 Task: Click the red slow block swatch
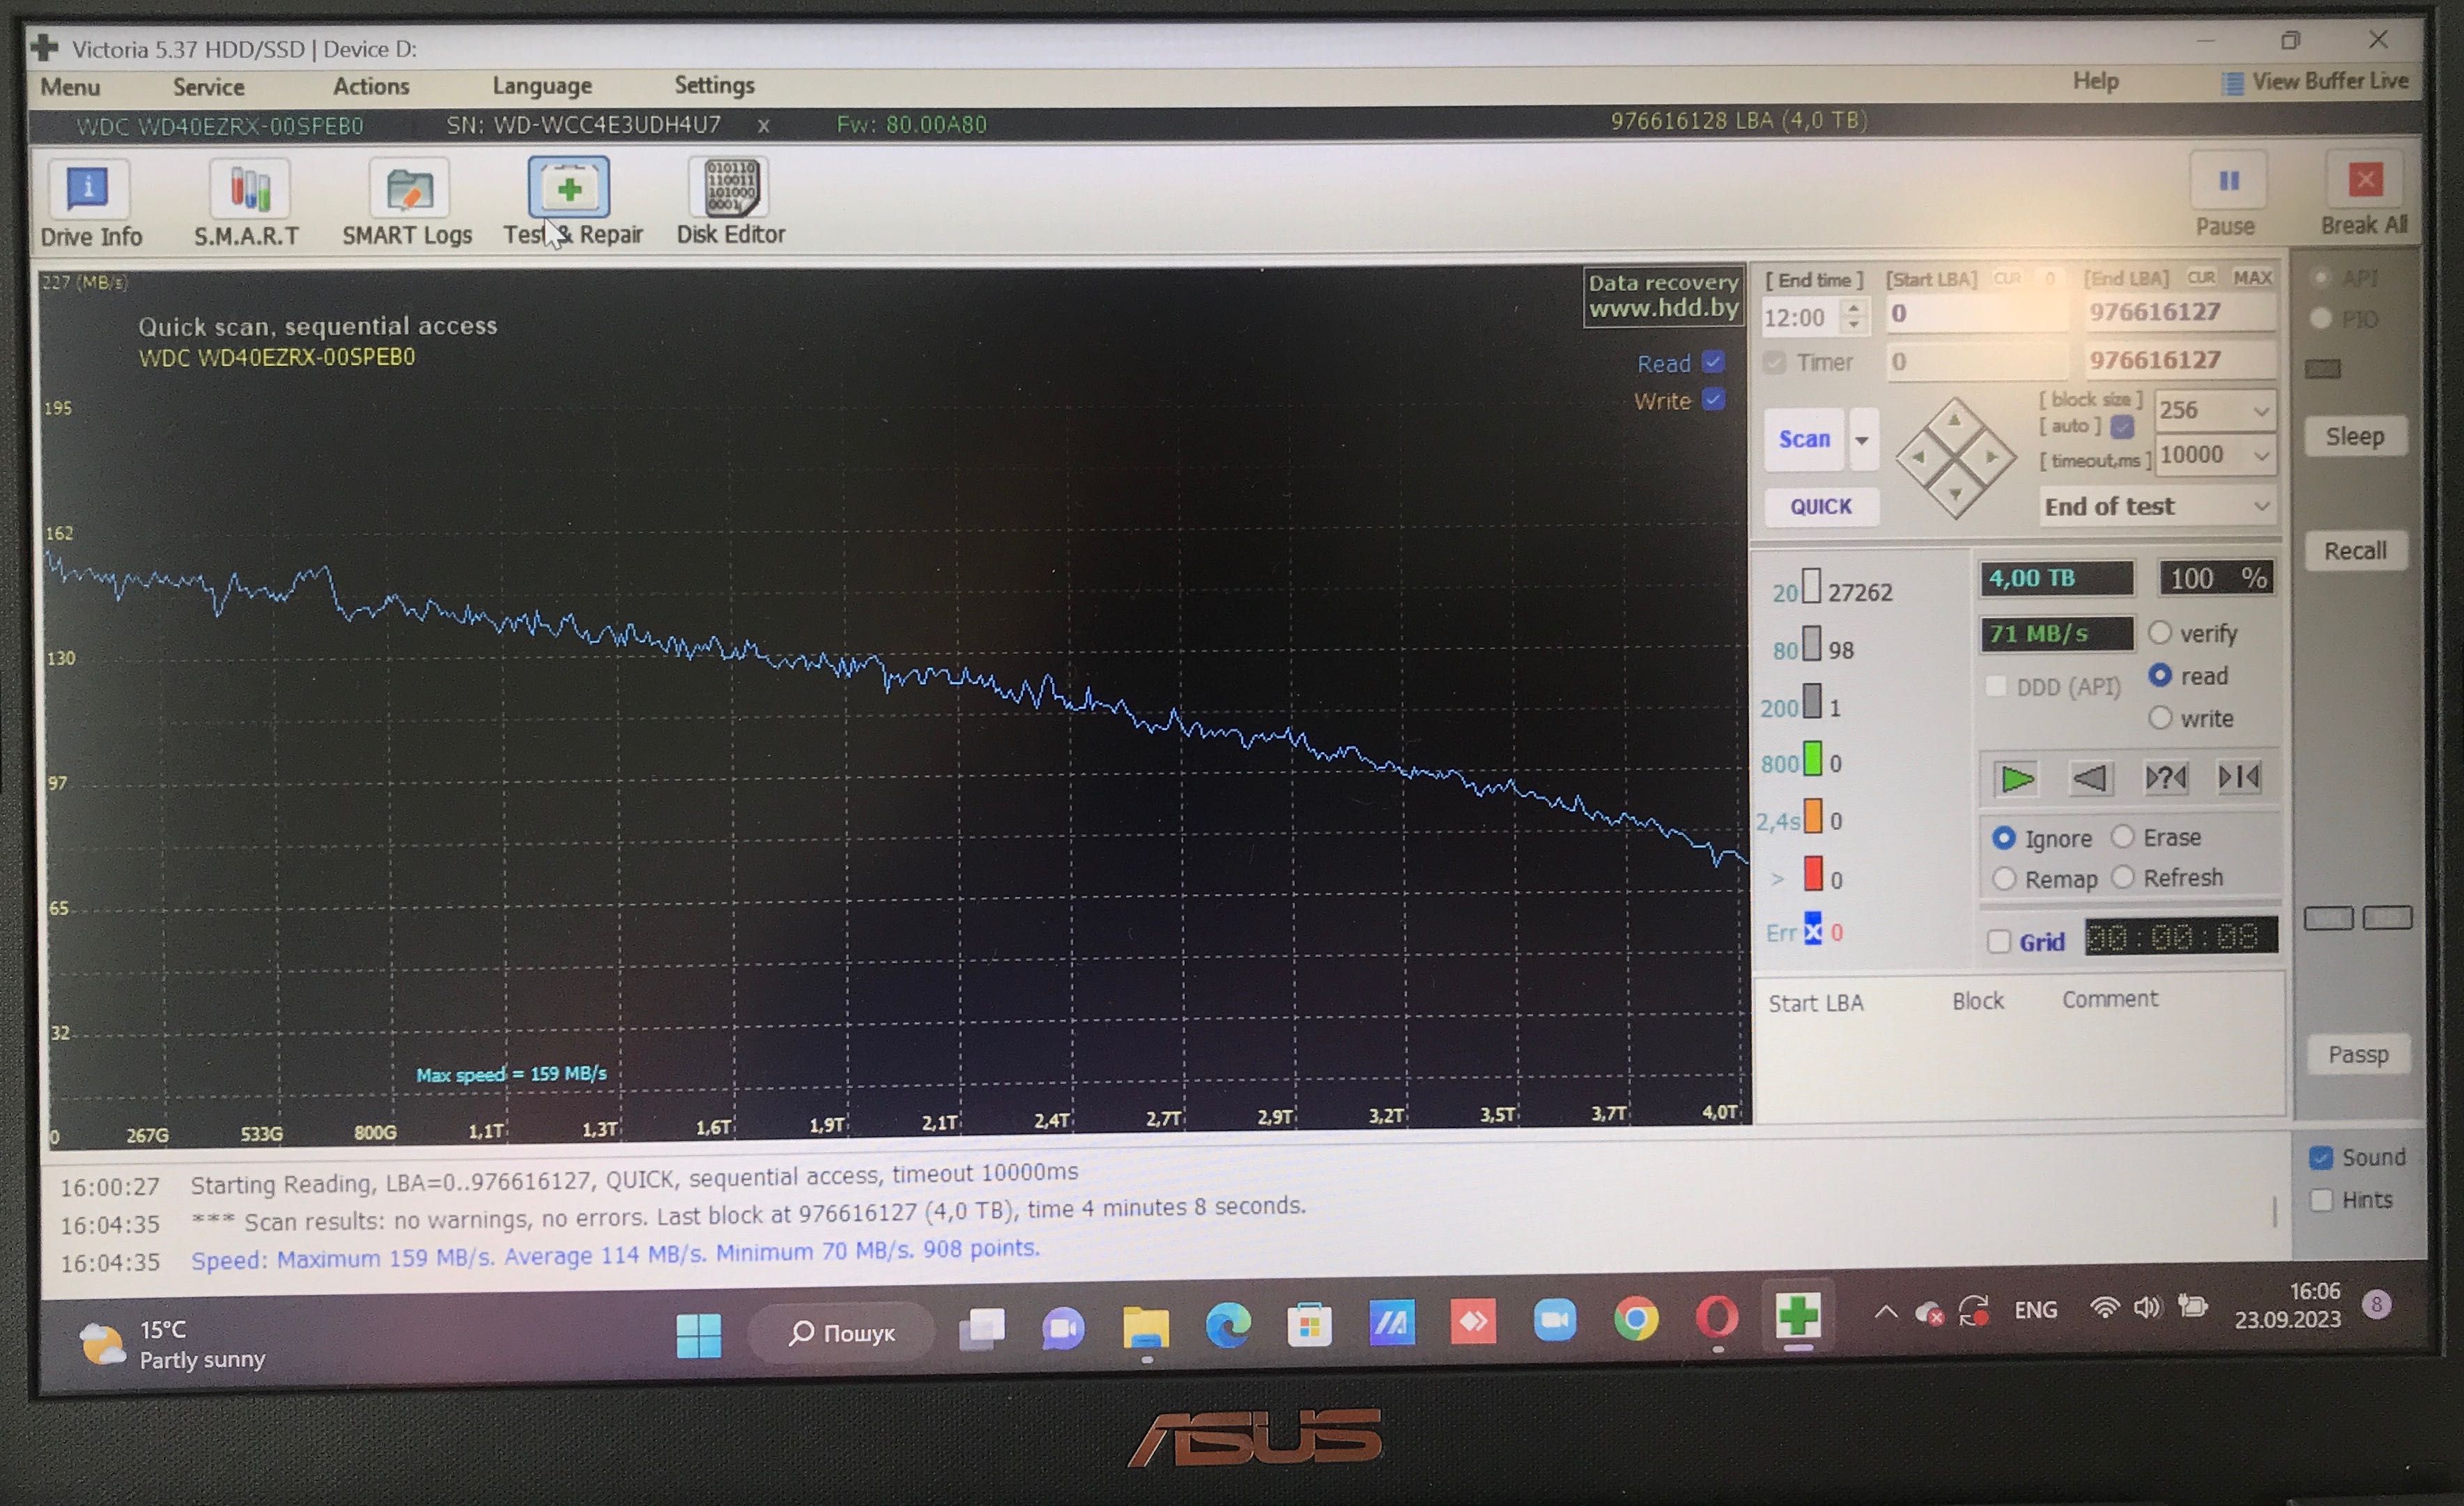tap(1812, 874)
